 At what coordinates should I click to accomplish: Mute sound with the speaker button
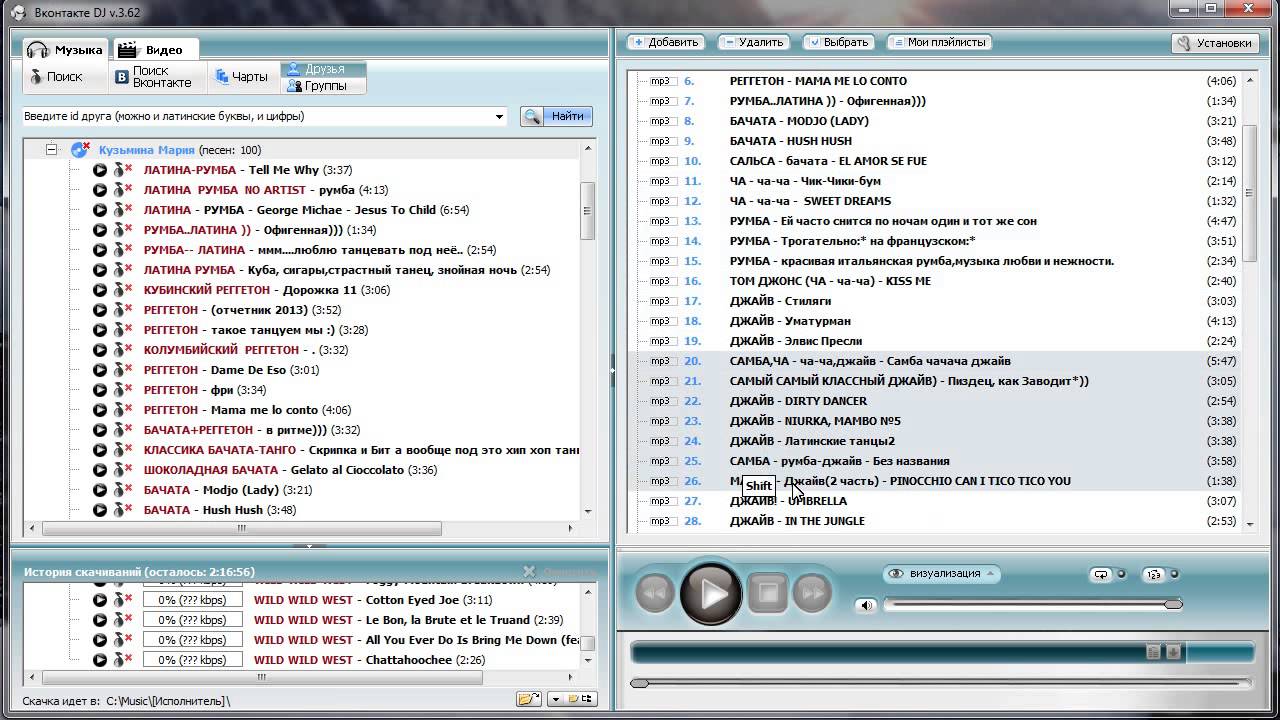tap(866, 605)
